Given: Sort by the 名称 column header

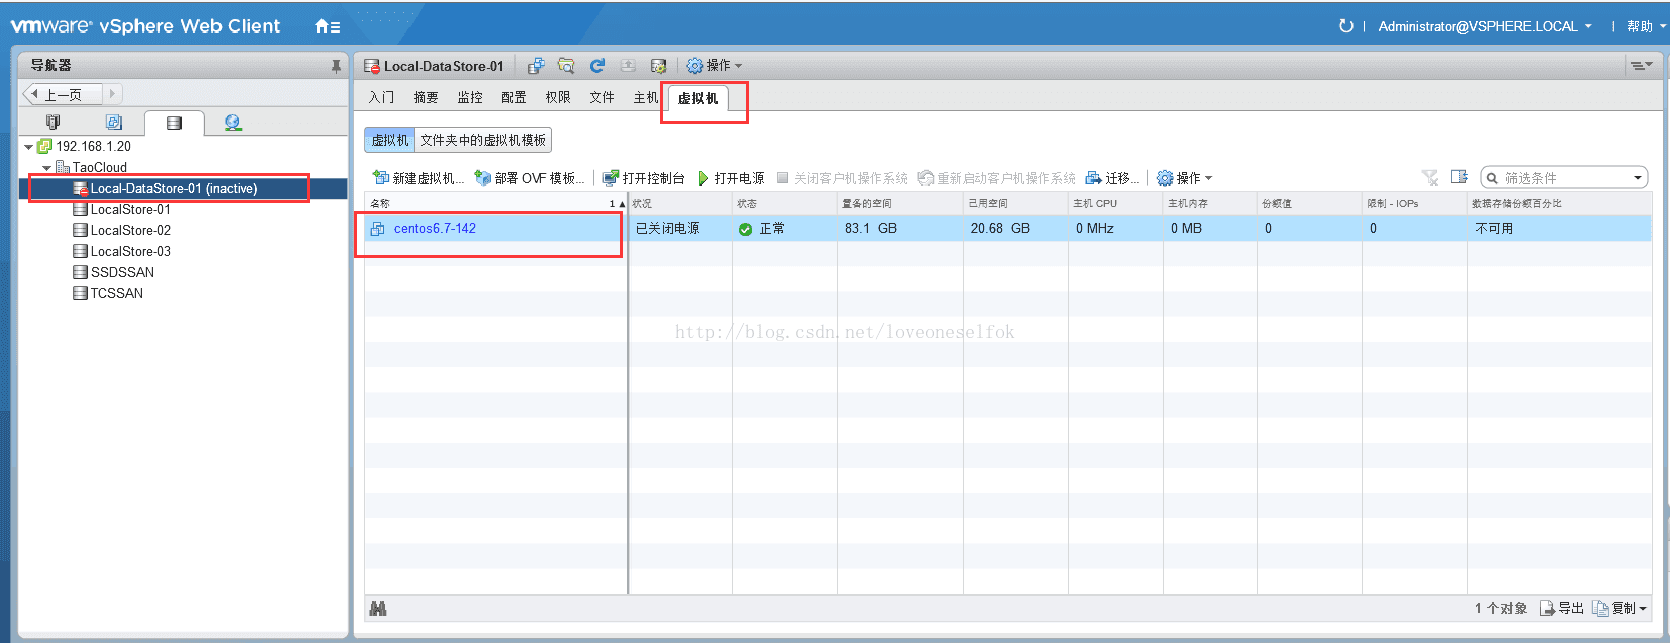Looking at the screenshot, I should point(497,203).
